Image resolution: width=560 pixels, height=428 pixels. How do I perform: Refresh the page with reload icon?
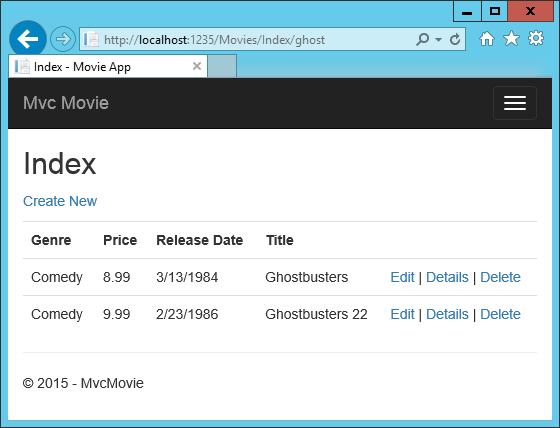coord(455,39)
